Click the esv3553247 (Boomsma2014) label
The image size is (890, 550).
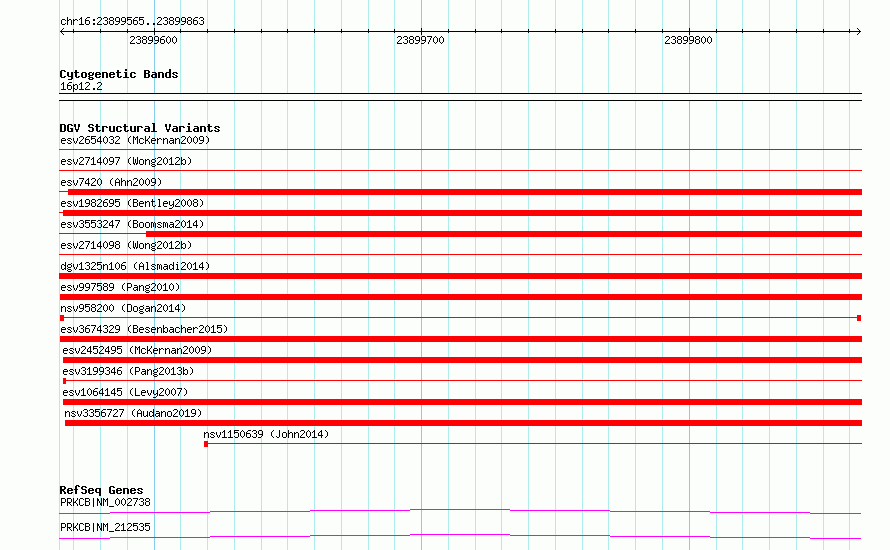coord(132,224)
